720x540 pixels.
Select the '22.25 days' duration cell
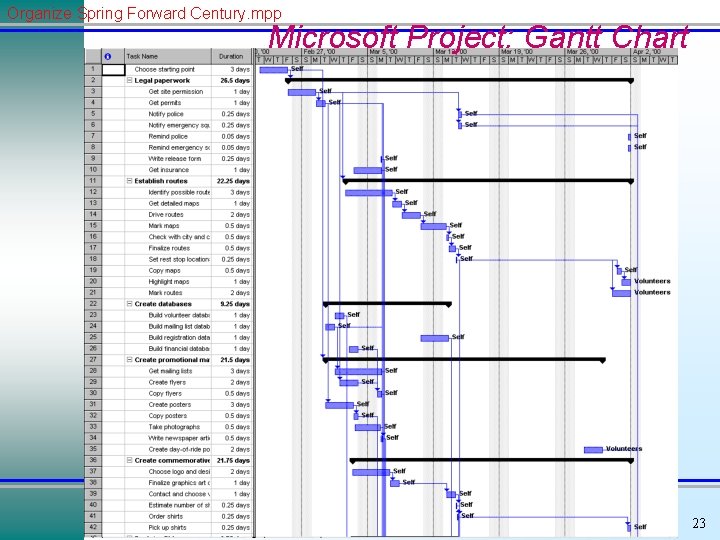(231, 181)
